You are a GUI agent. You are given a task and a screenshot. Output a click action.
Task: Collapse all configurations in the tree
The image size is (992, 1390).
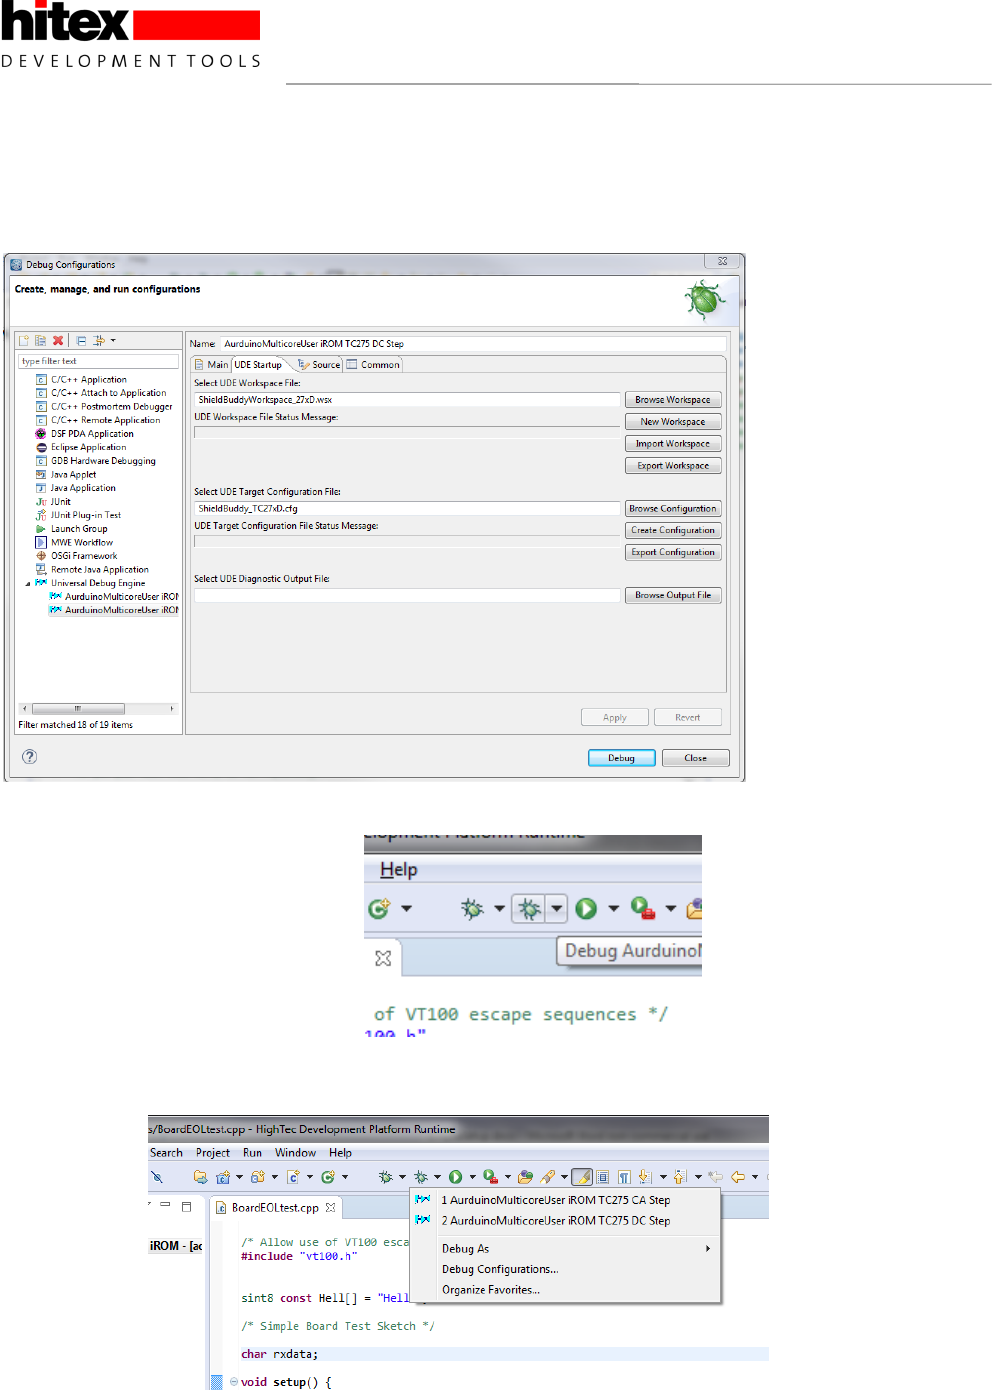81,340
